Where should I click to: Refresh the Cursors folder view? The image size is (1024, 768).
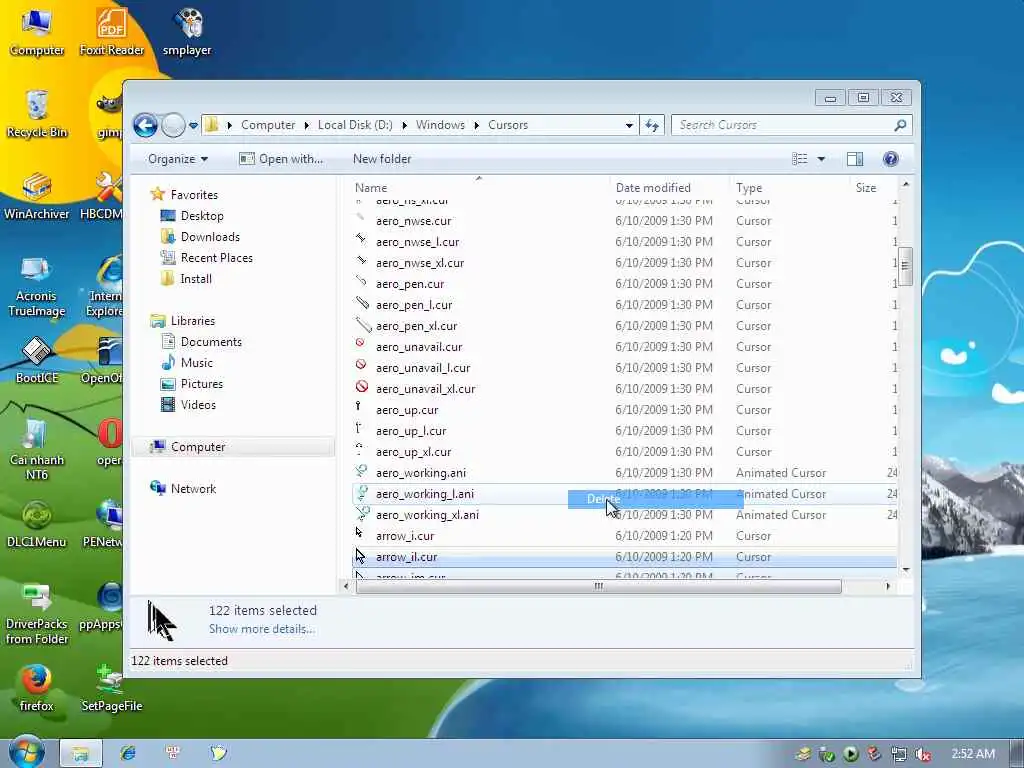pyautogui.click(x=652, y=125)
